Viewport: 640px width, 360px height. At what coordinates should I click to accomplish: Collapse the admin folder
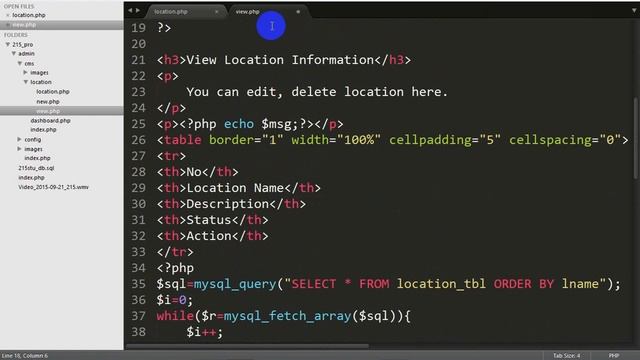pyautogui.click(x=14, y=53)
